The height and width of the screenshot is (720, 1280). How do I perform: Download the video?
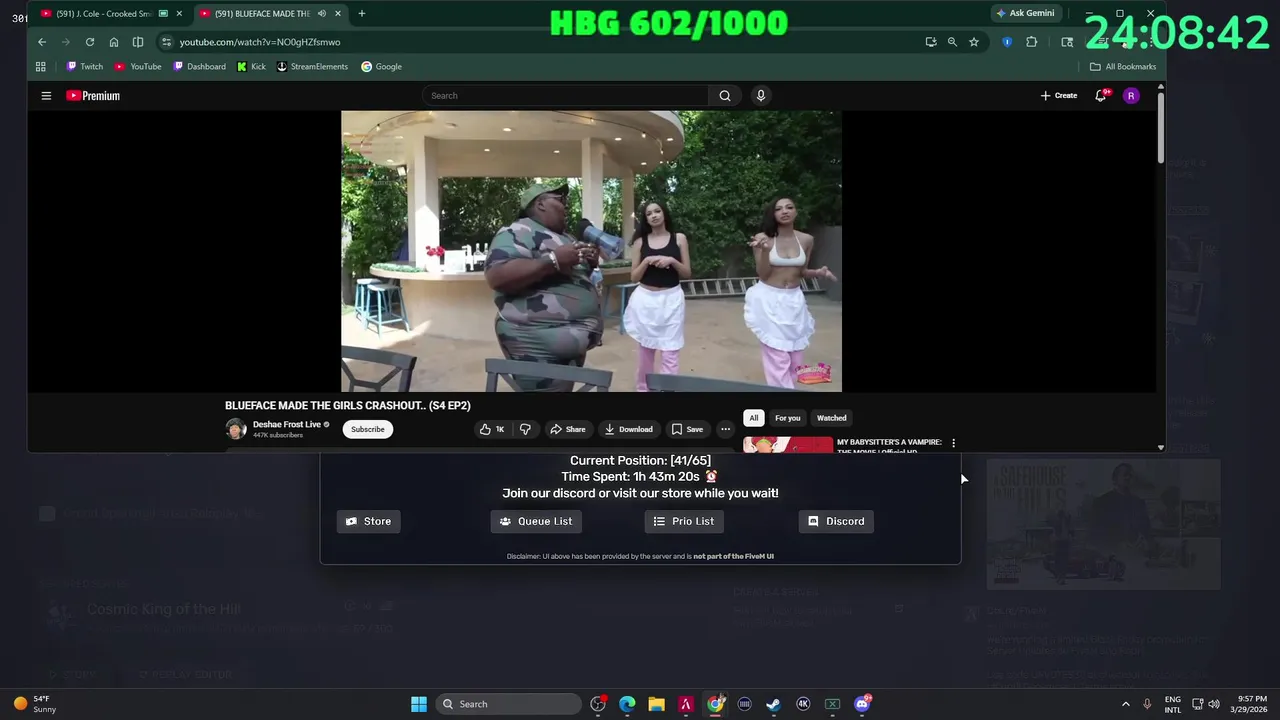(x=629, y=429)
